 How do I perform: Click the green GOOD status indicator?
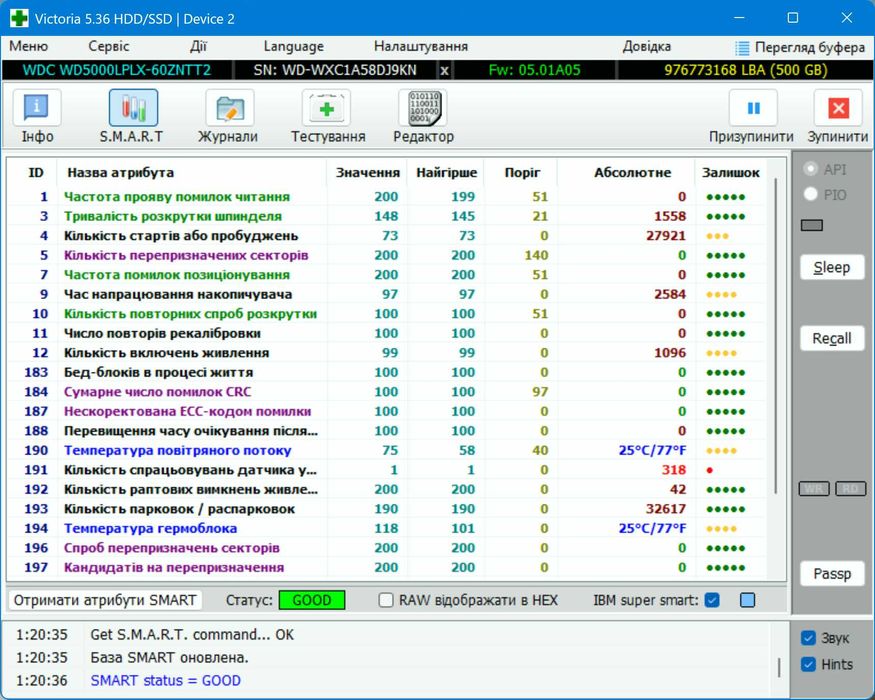[x=312, y=600]
